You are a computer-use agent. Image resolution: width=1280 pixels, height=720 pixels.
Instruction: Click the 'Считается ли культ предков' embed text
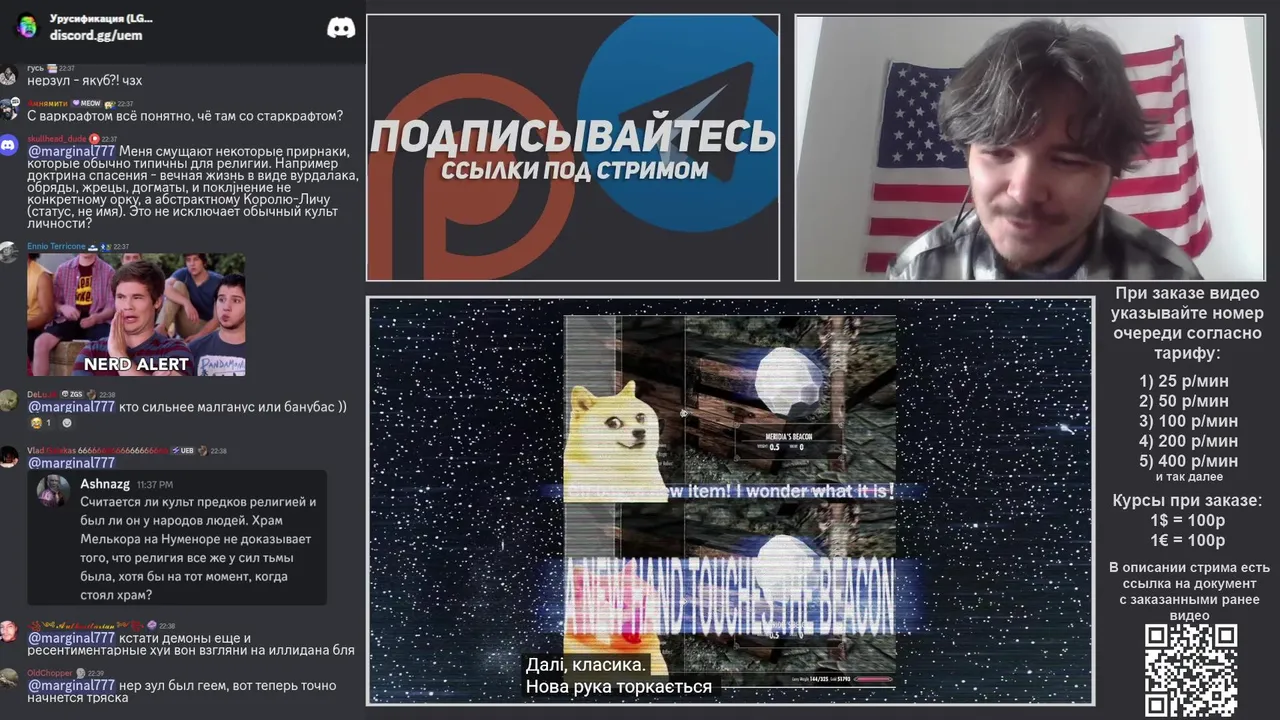click(198, 548)
